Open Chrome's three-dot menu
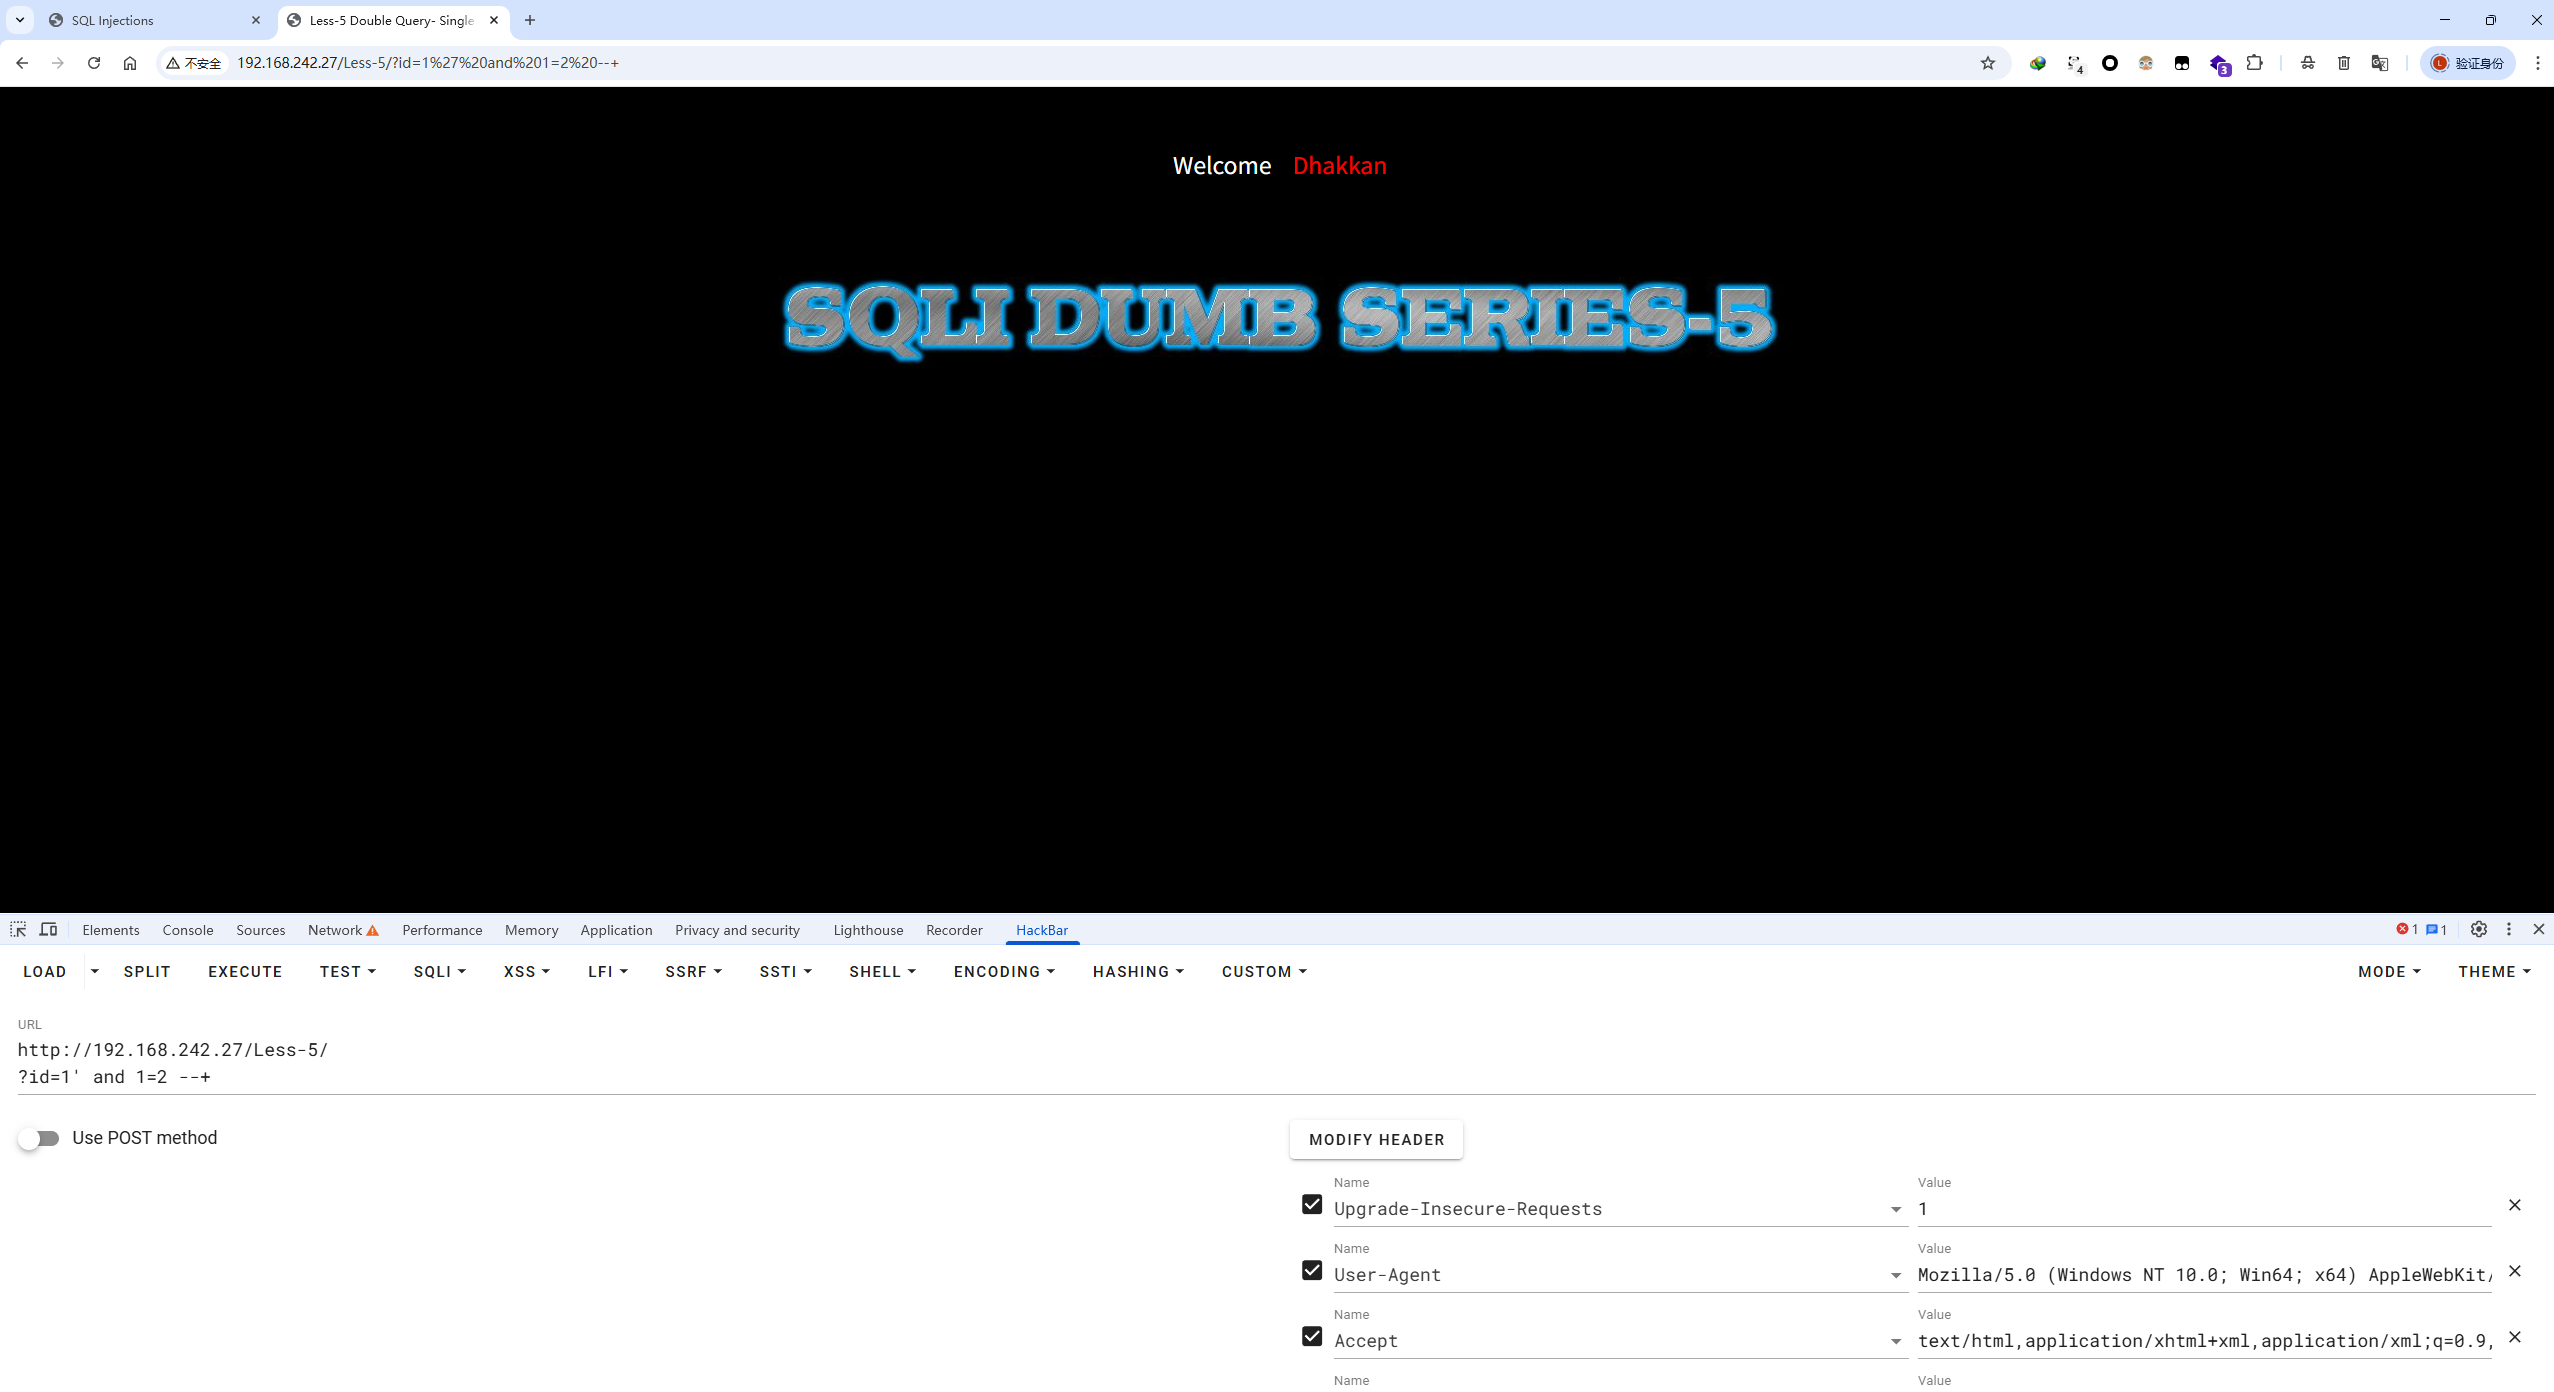This screenshot has width=2554, height=1392. point(2538,63)
